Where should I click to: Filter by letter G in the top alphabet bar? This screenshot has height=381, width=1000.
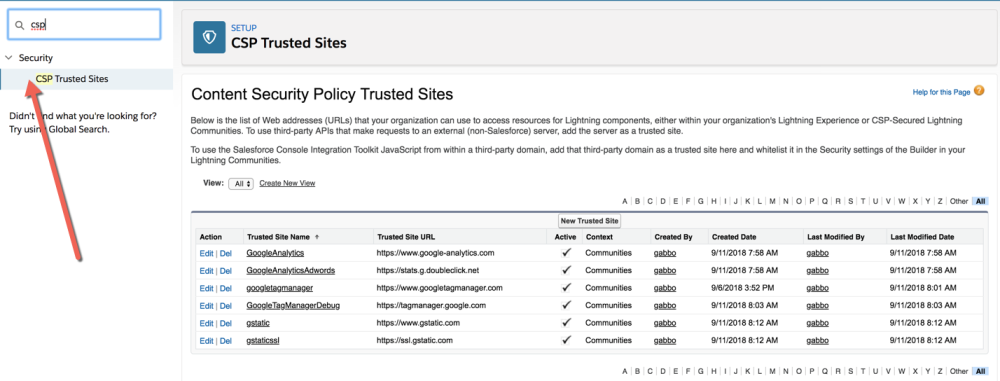[x=701, y=201]
